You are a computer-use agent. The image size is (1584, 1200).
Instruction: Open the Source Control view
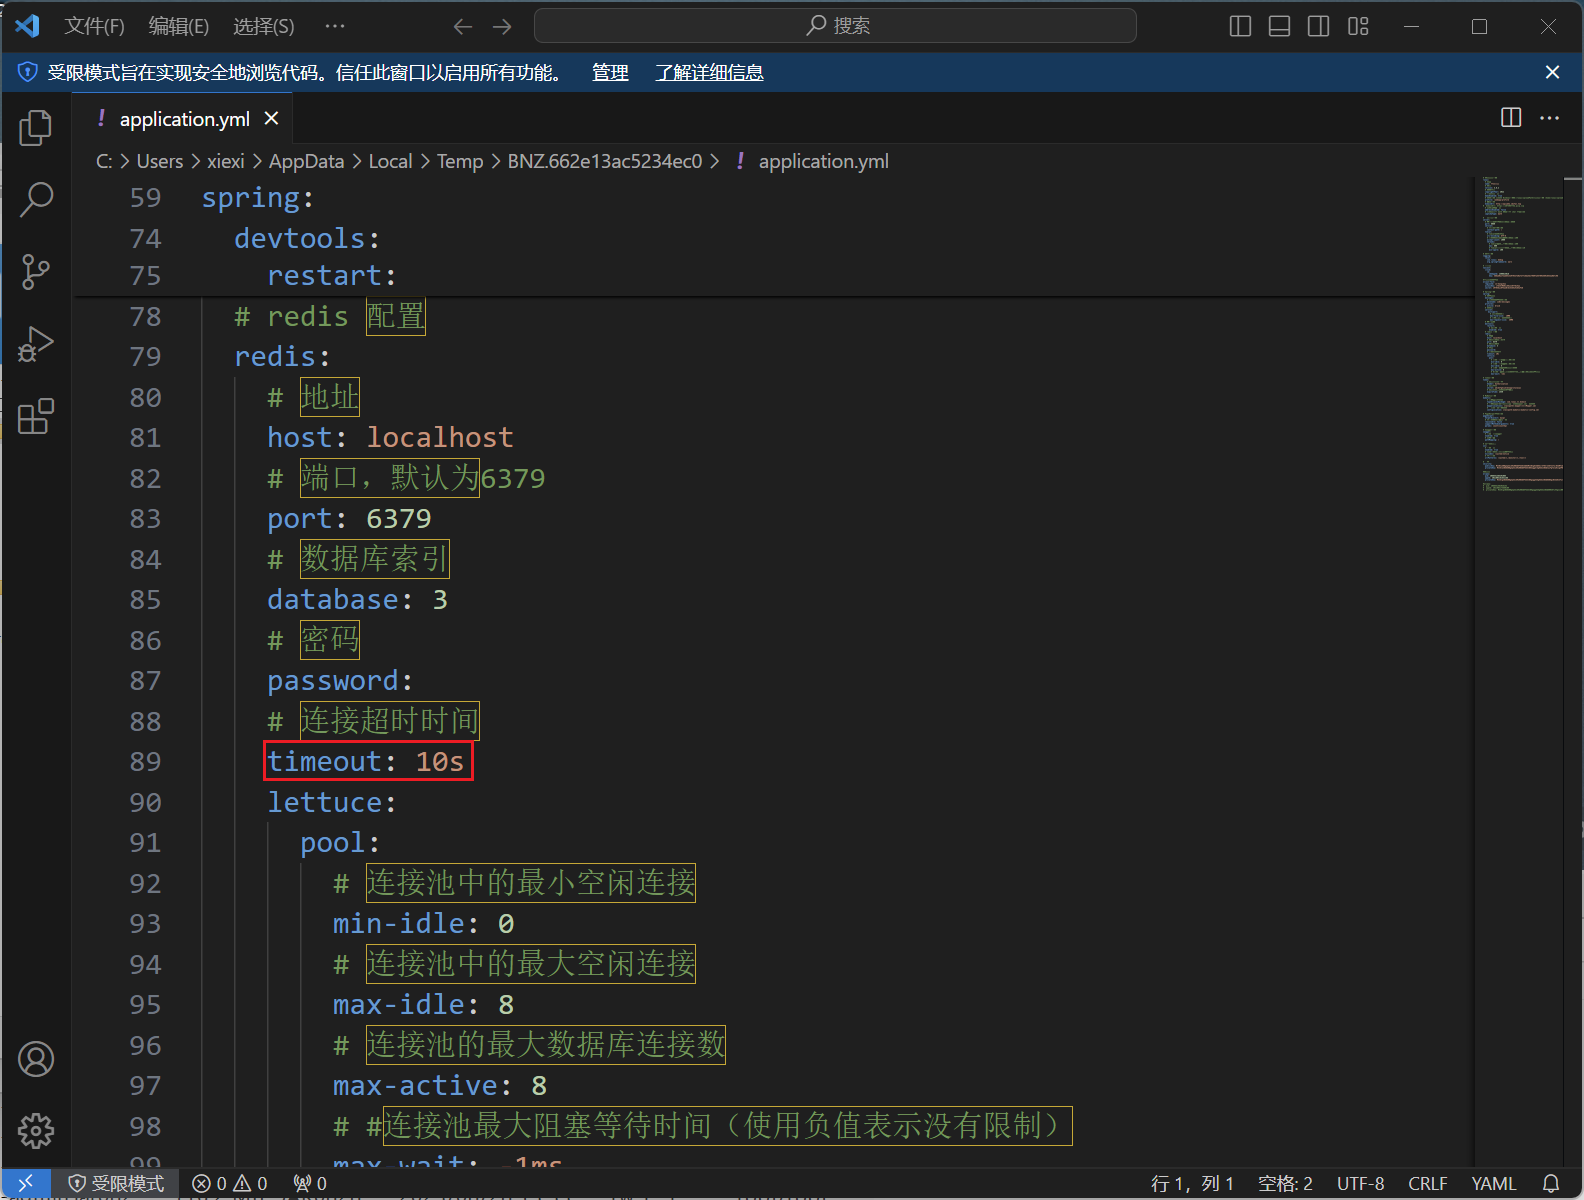point(36,271)
